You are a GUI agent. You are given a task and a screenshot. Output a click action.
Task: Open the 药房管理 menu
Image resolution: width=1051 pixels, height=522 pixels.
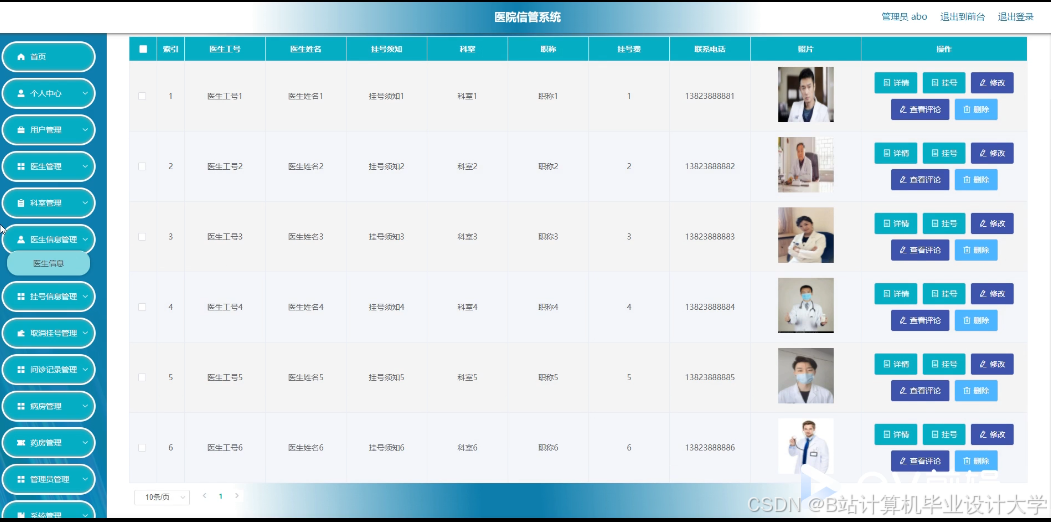48,442
